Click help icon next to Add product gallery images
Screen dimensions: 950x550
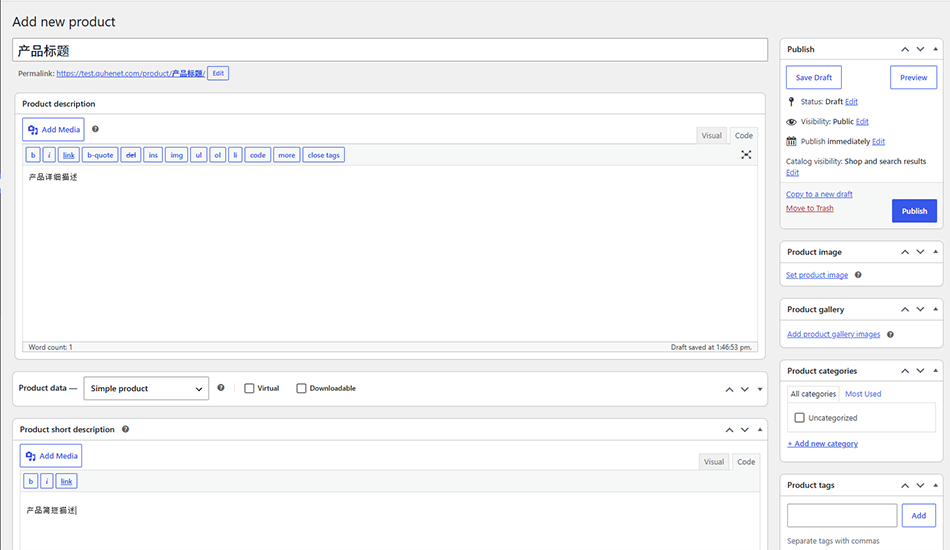coord(890,334)
